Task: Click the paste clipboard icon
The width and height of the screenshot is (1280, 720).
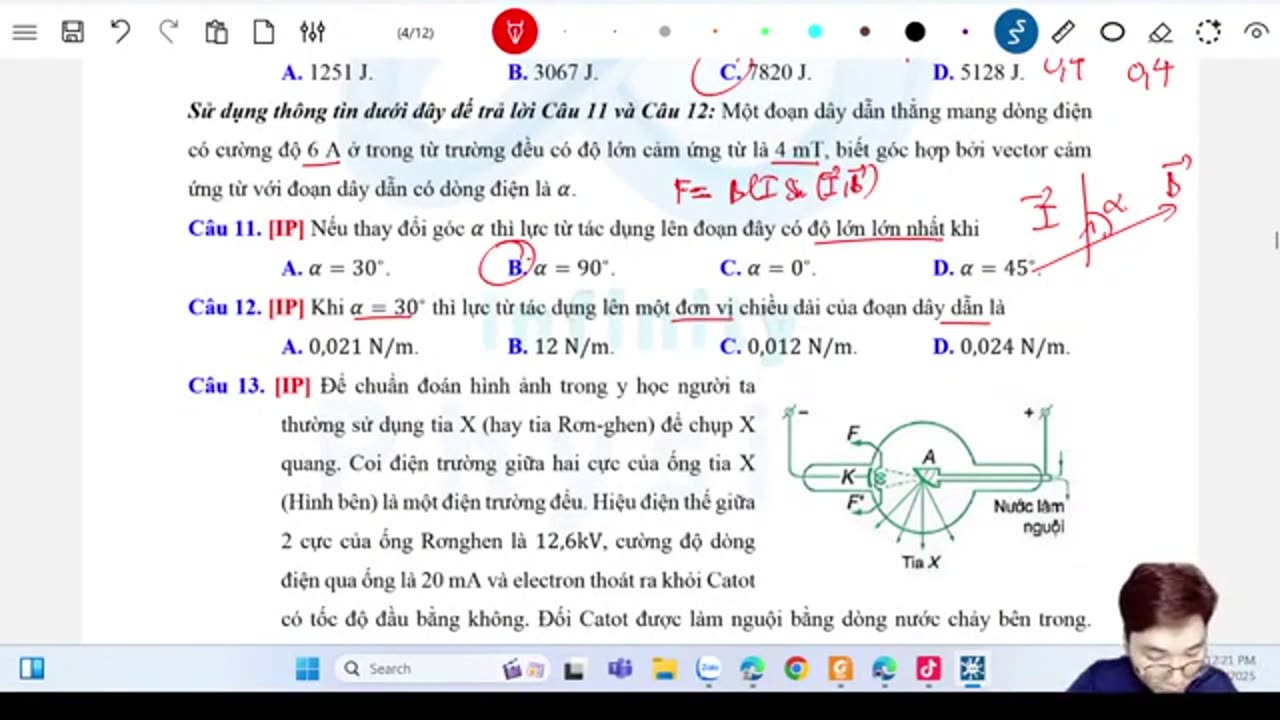Action: click(216, 32)
